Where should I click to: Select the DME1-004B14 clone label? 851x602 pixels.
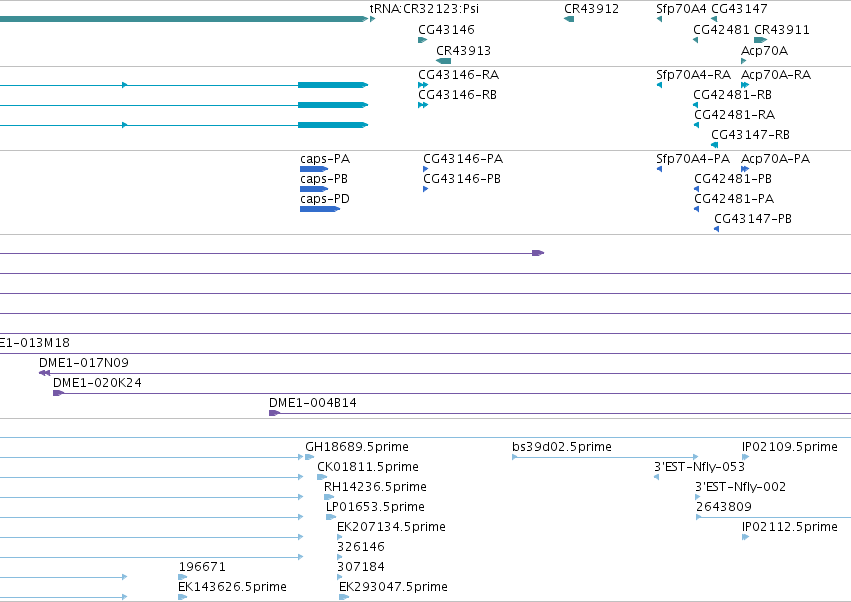[313, 403]
